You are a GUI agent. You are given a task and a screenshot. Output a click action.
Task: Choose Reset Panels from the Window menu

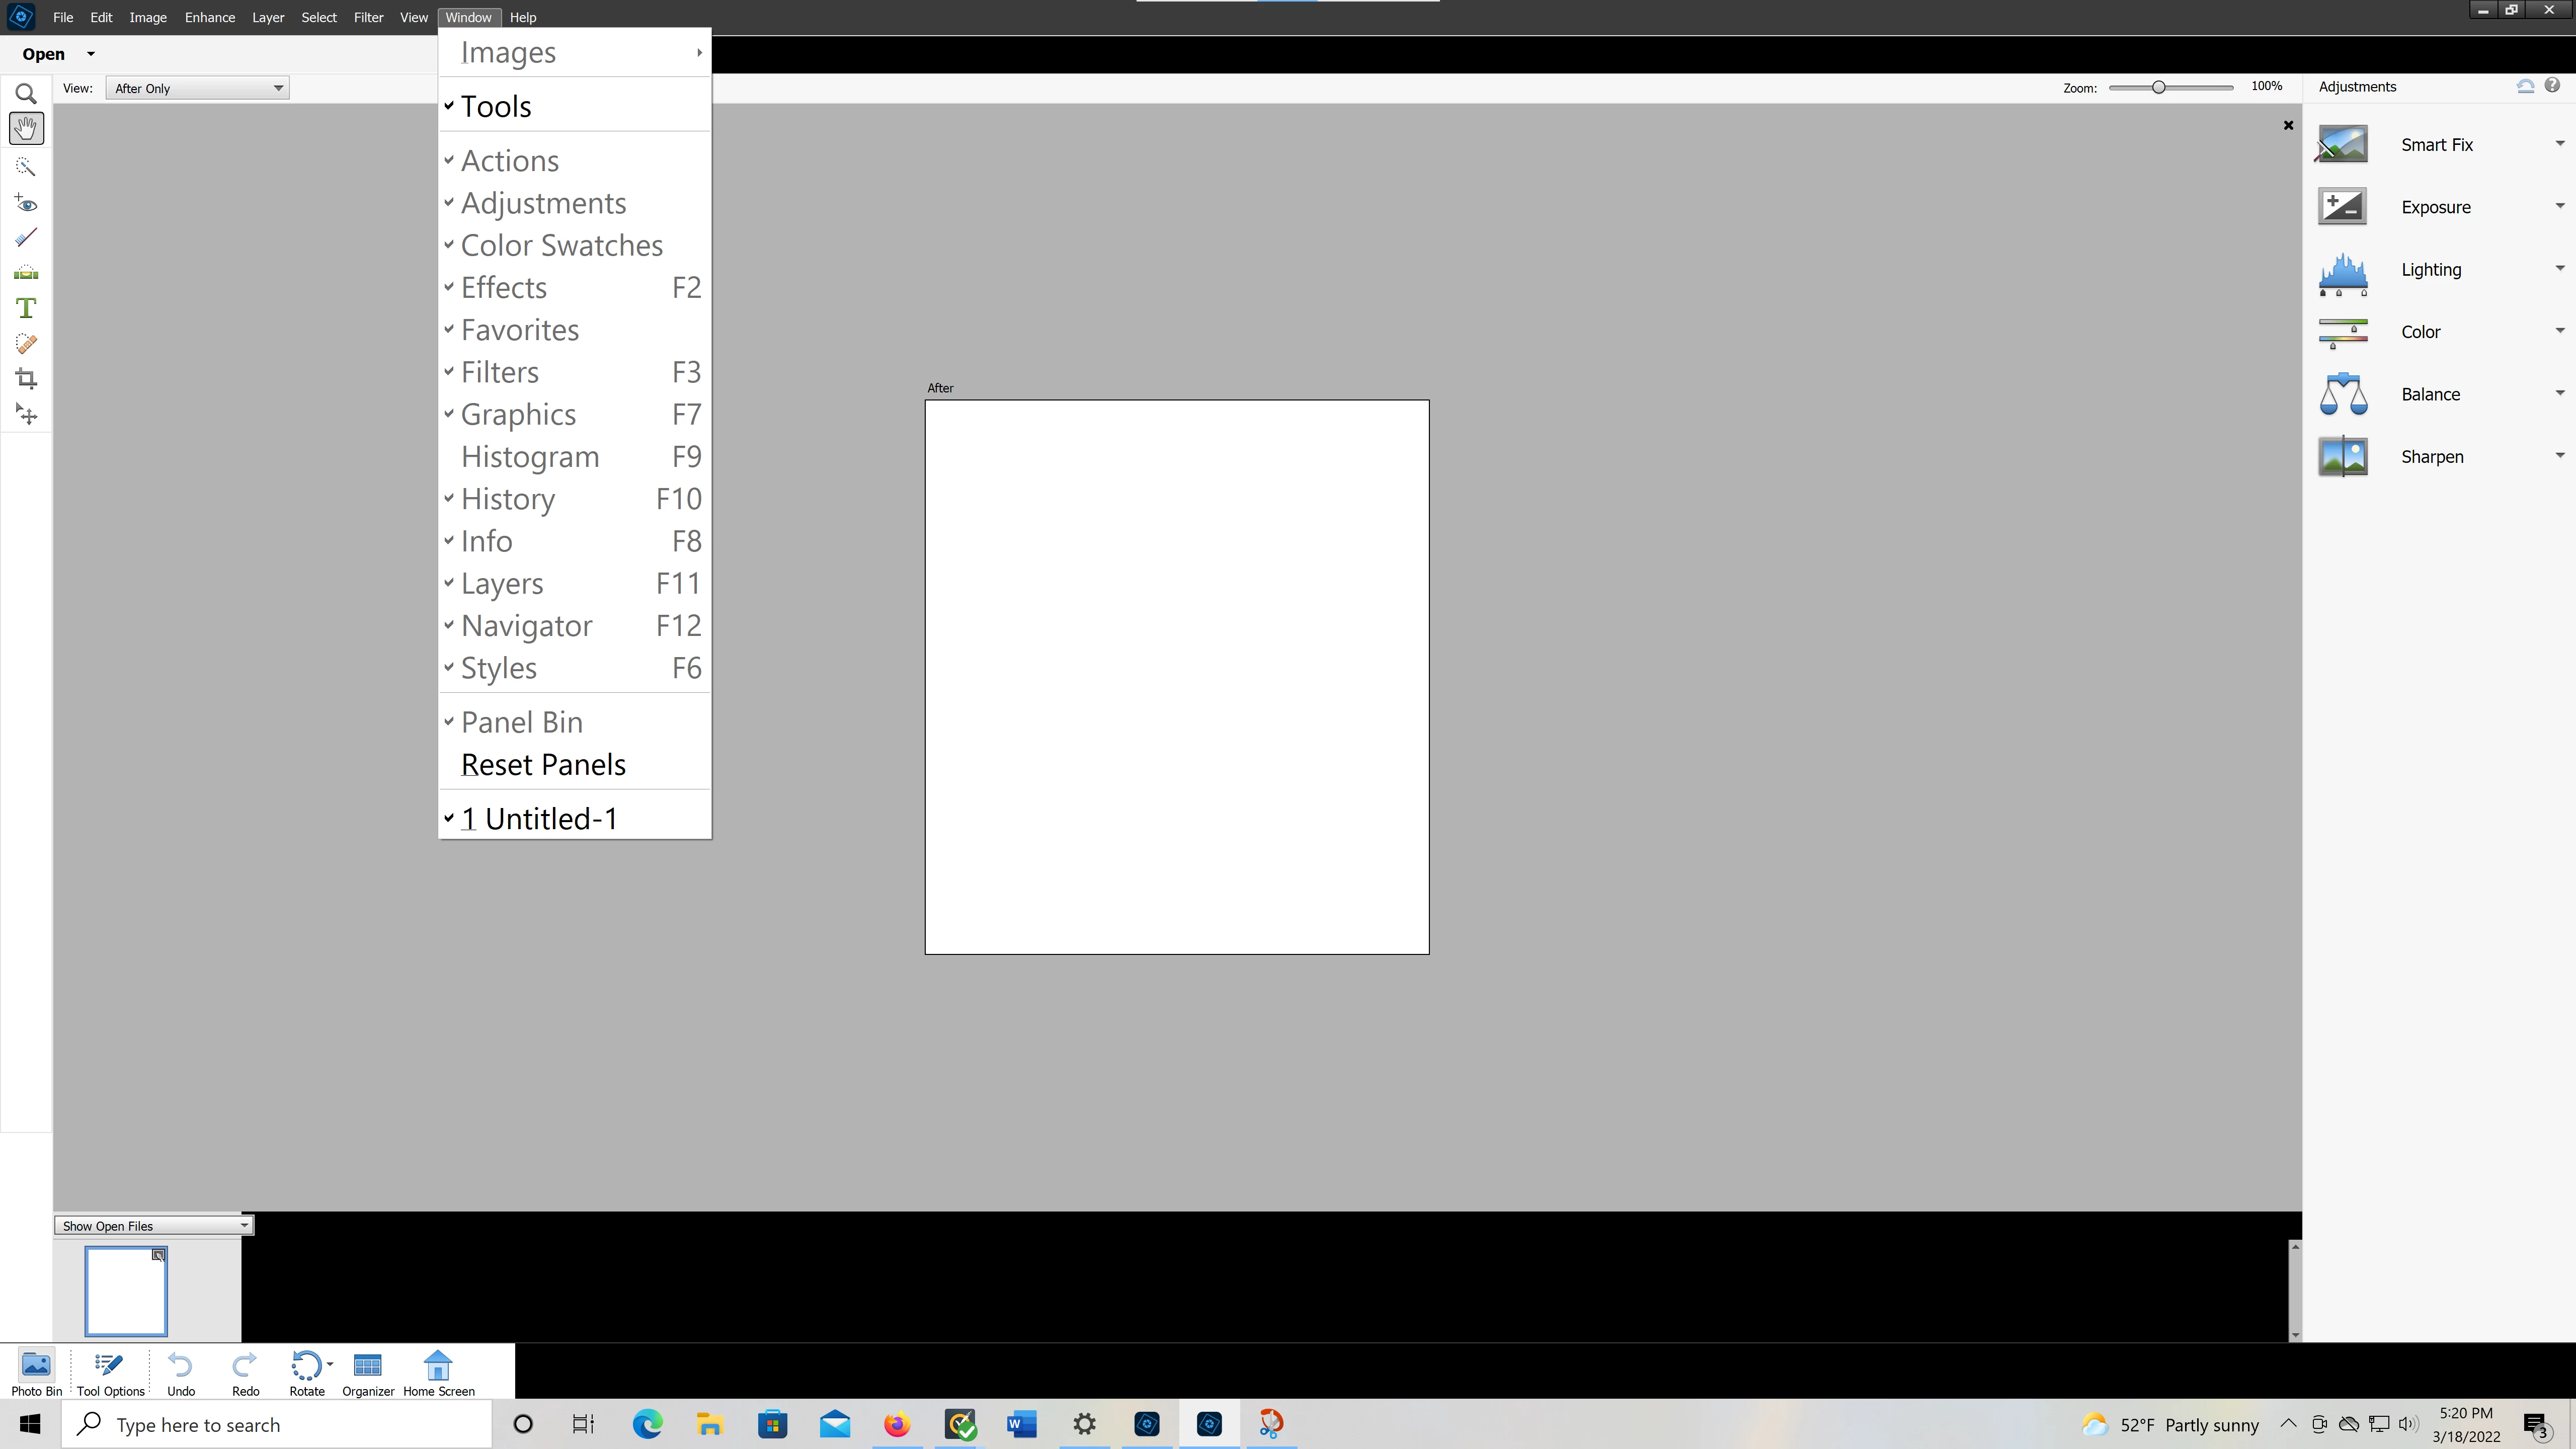click(x=543, y=764)
